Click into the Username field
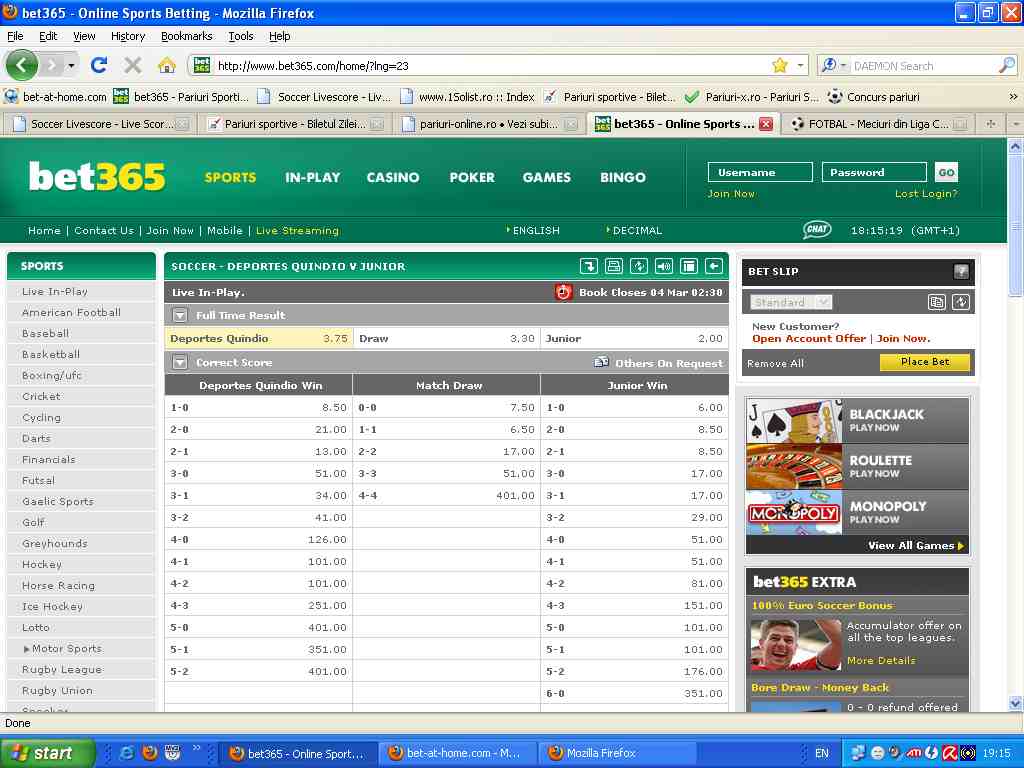This screenshot has height=768, width=1024. [x=760, y=172]
